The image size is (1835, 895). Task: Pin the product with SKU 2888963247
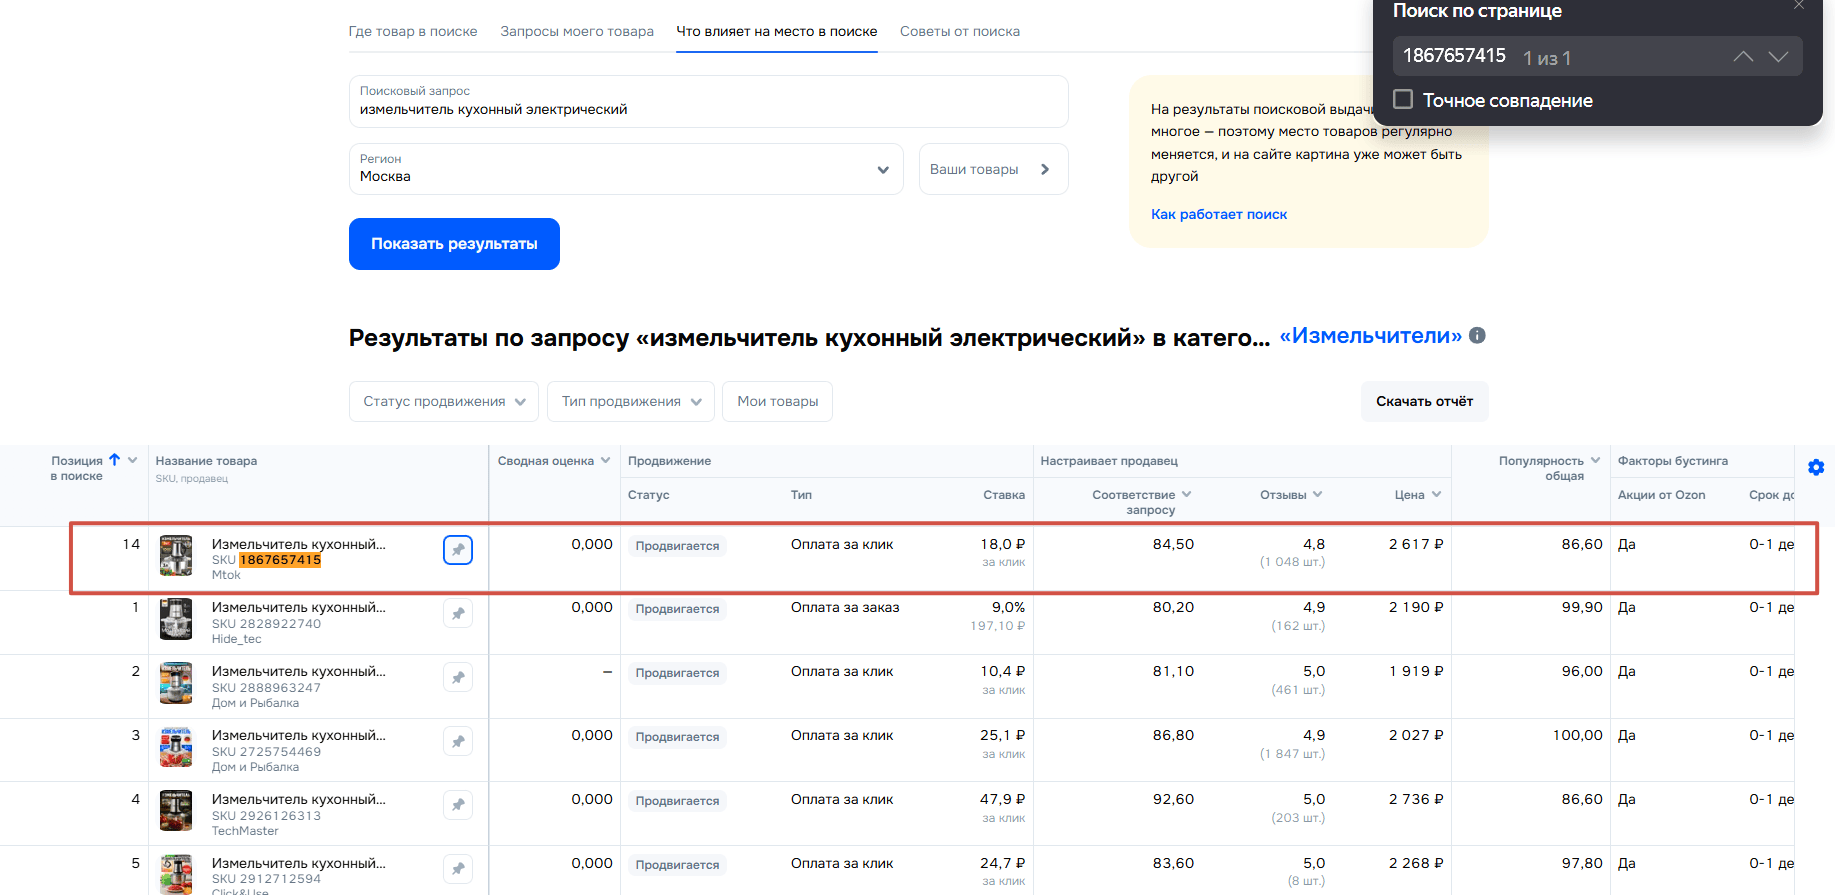point(458,677)
